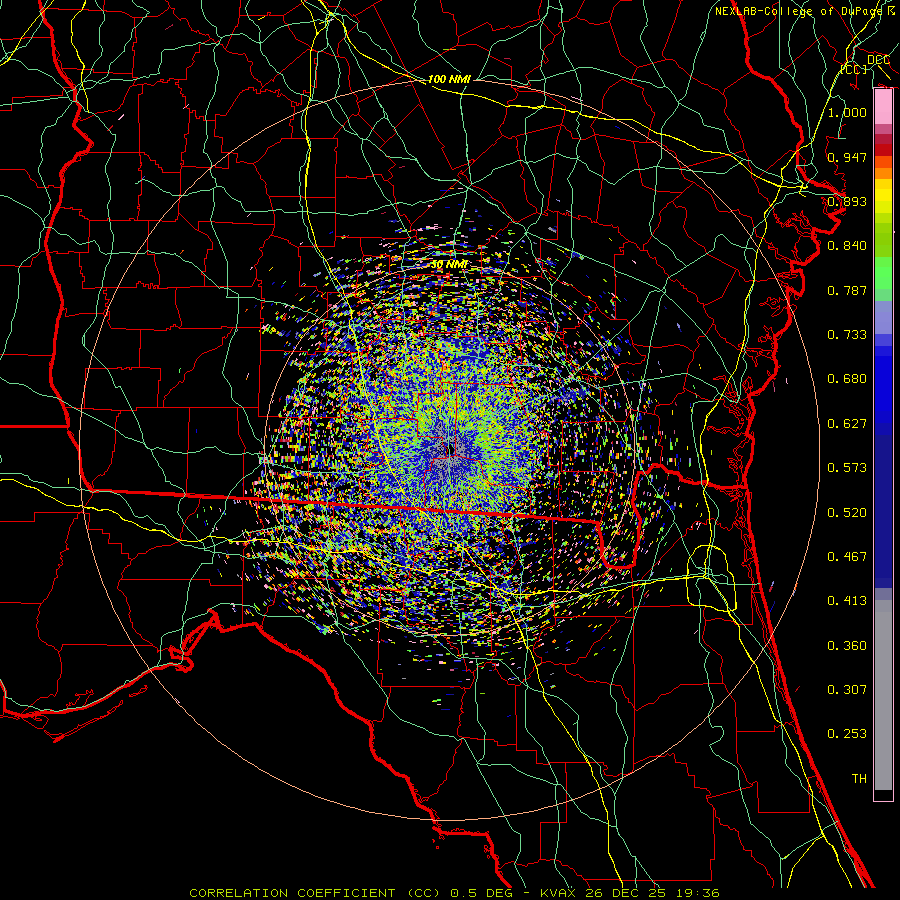Click the 0.787 scale label
900x900 pixels.
847,290
